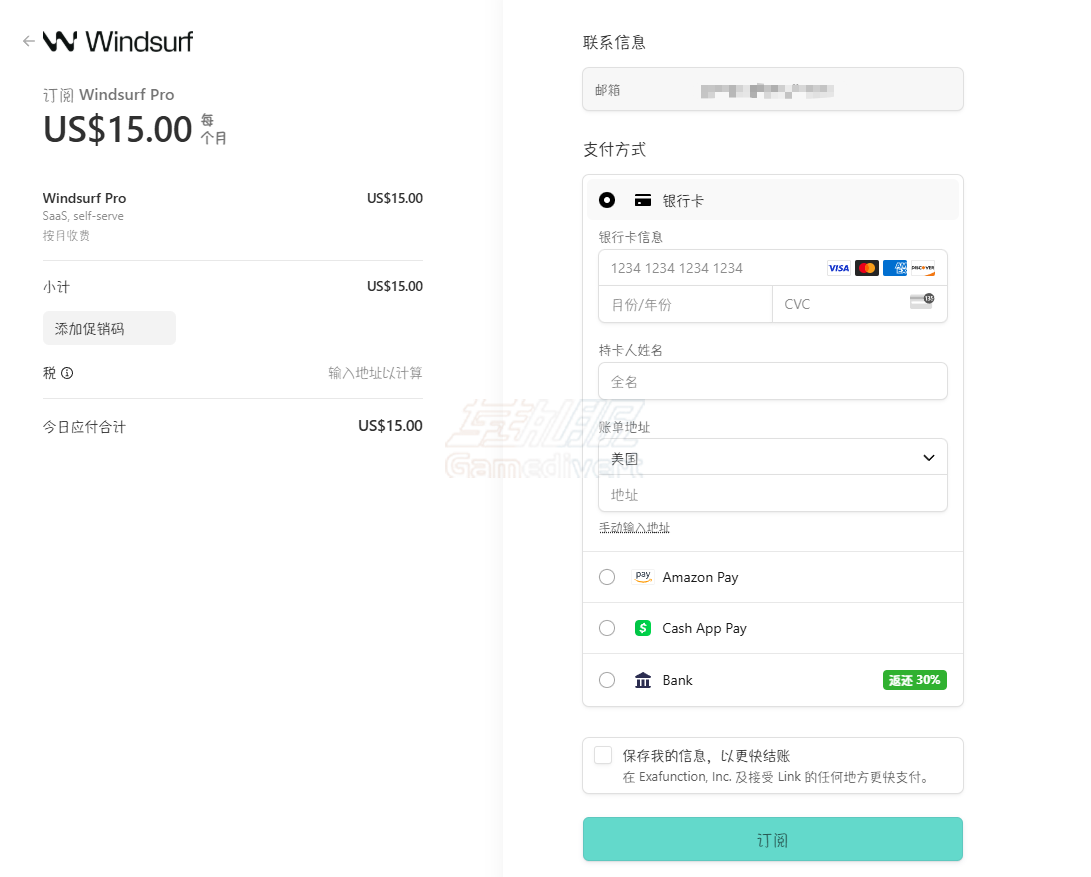Focus the 月份/年份 expiry field
Screen dimensions: 1091x877
pos(685,304)
